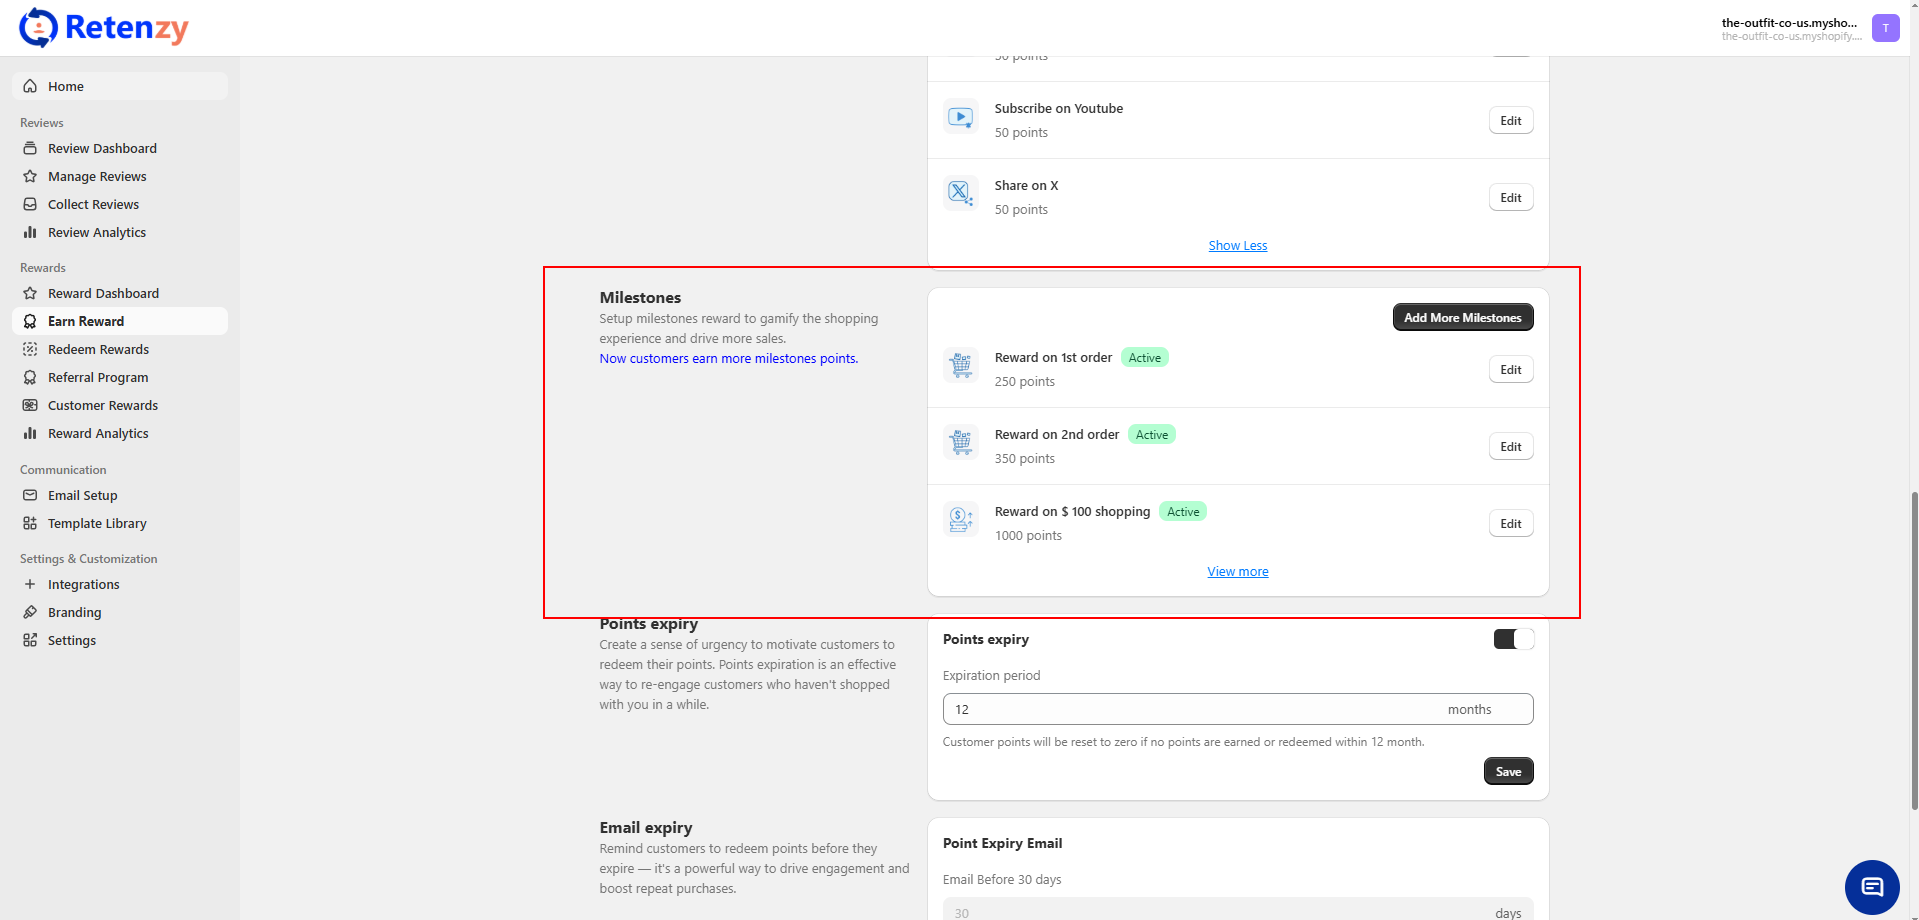Click the Expiration period months field
Screen dimensions: 1919x920
pyautogui.click(x=1190, y=709)
